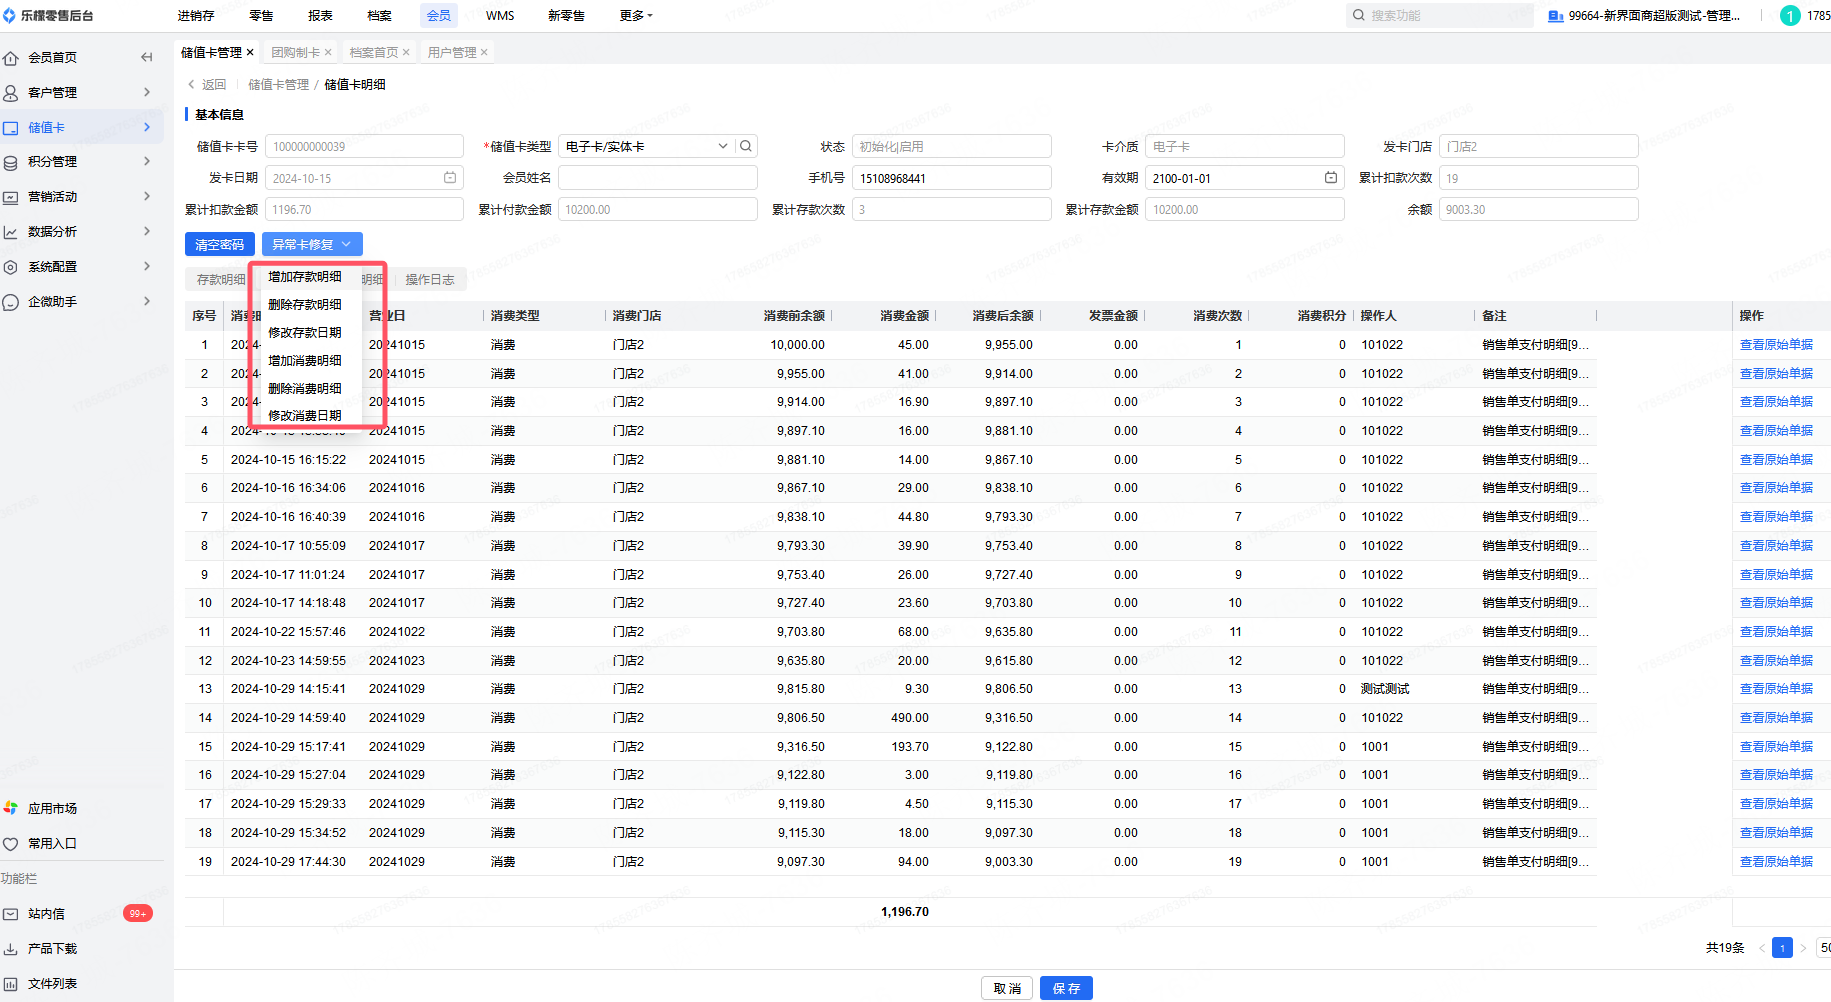This screenshot has width=1831, height=1002.
Task: Click page 1 pagination button
Action: (1782, 948)
